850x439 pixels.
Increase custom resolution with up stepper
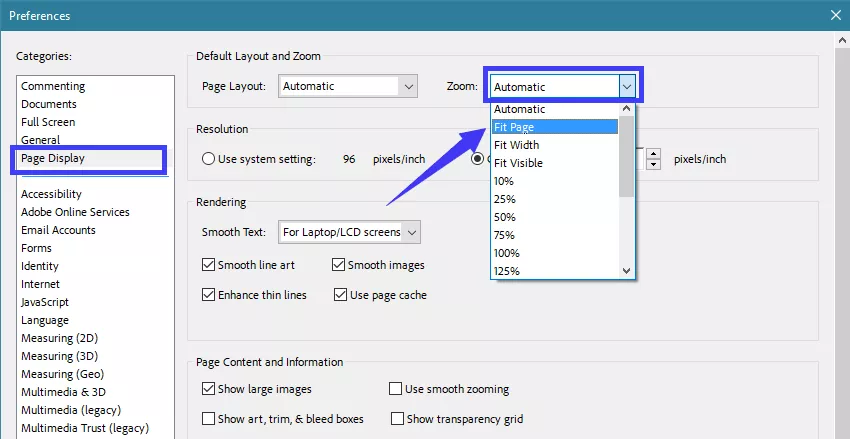coord(654,153)
